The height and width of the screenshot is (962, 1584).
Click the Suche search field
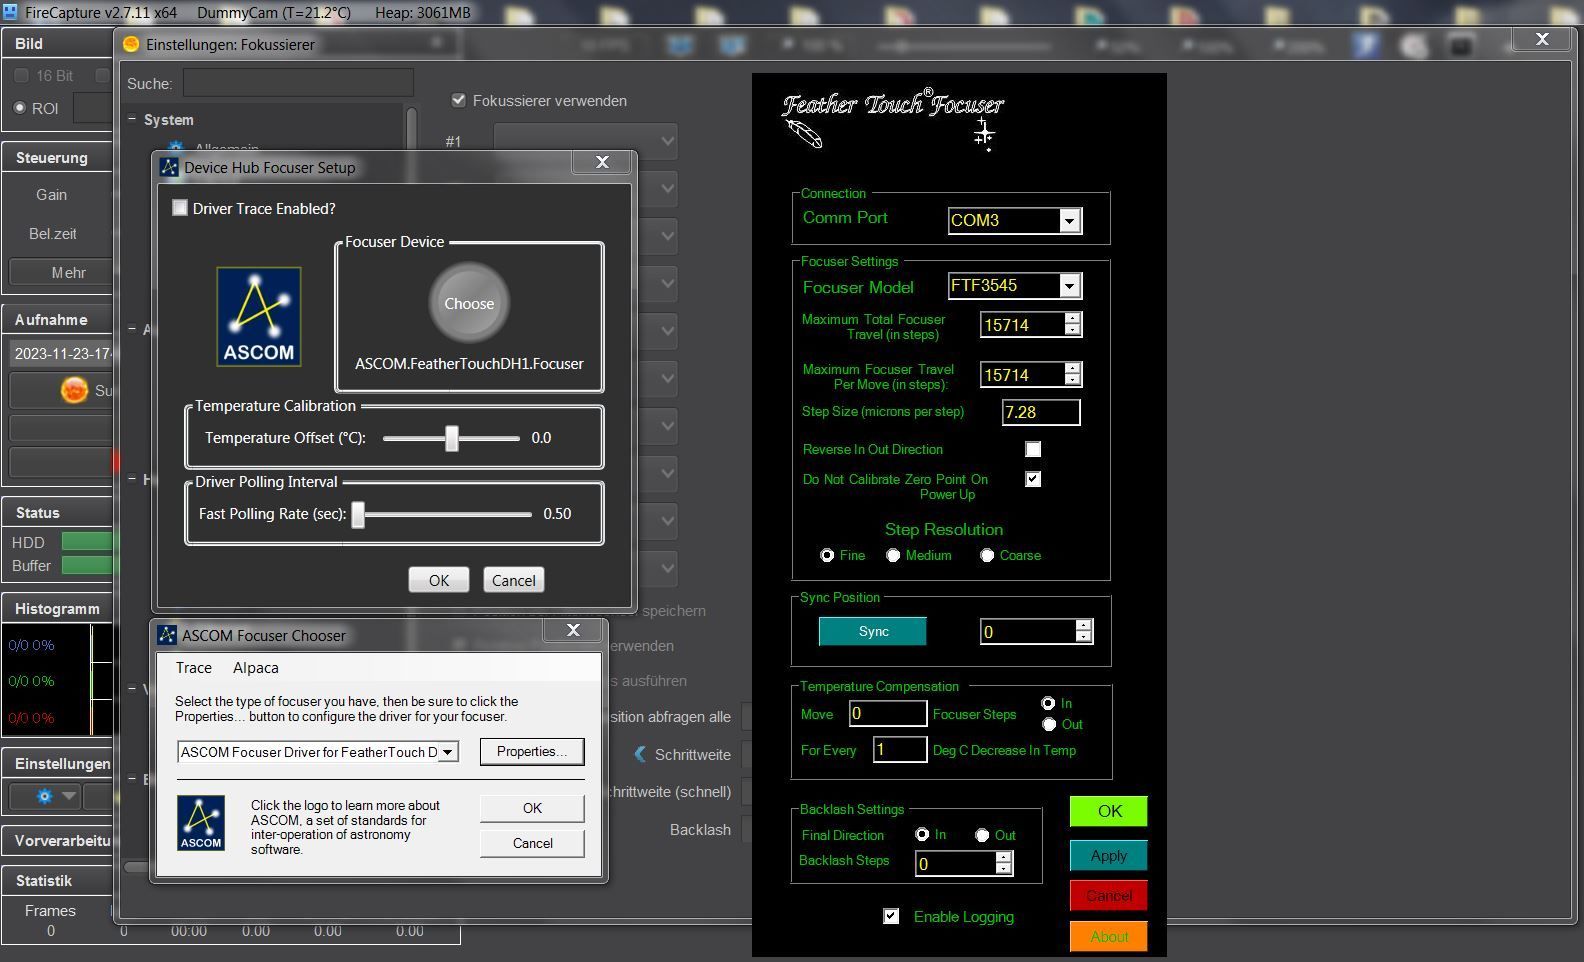[x=298, y=83]
